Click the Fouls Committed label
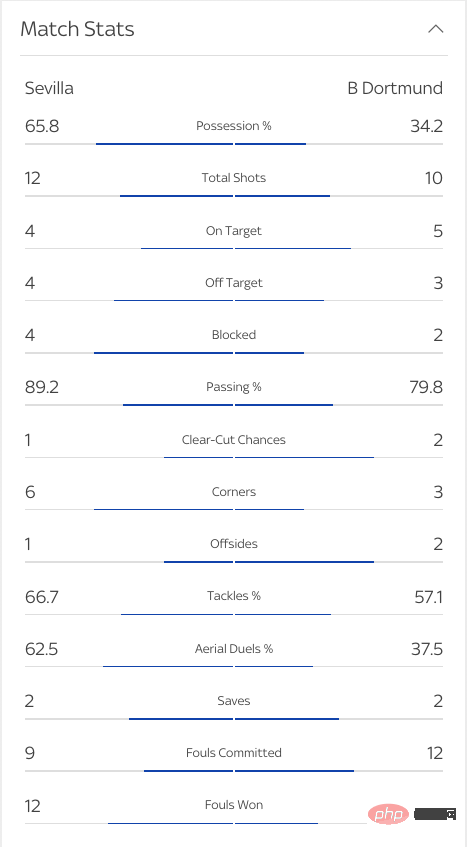 coord(234,752)
